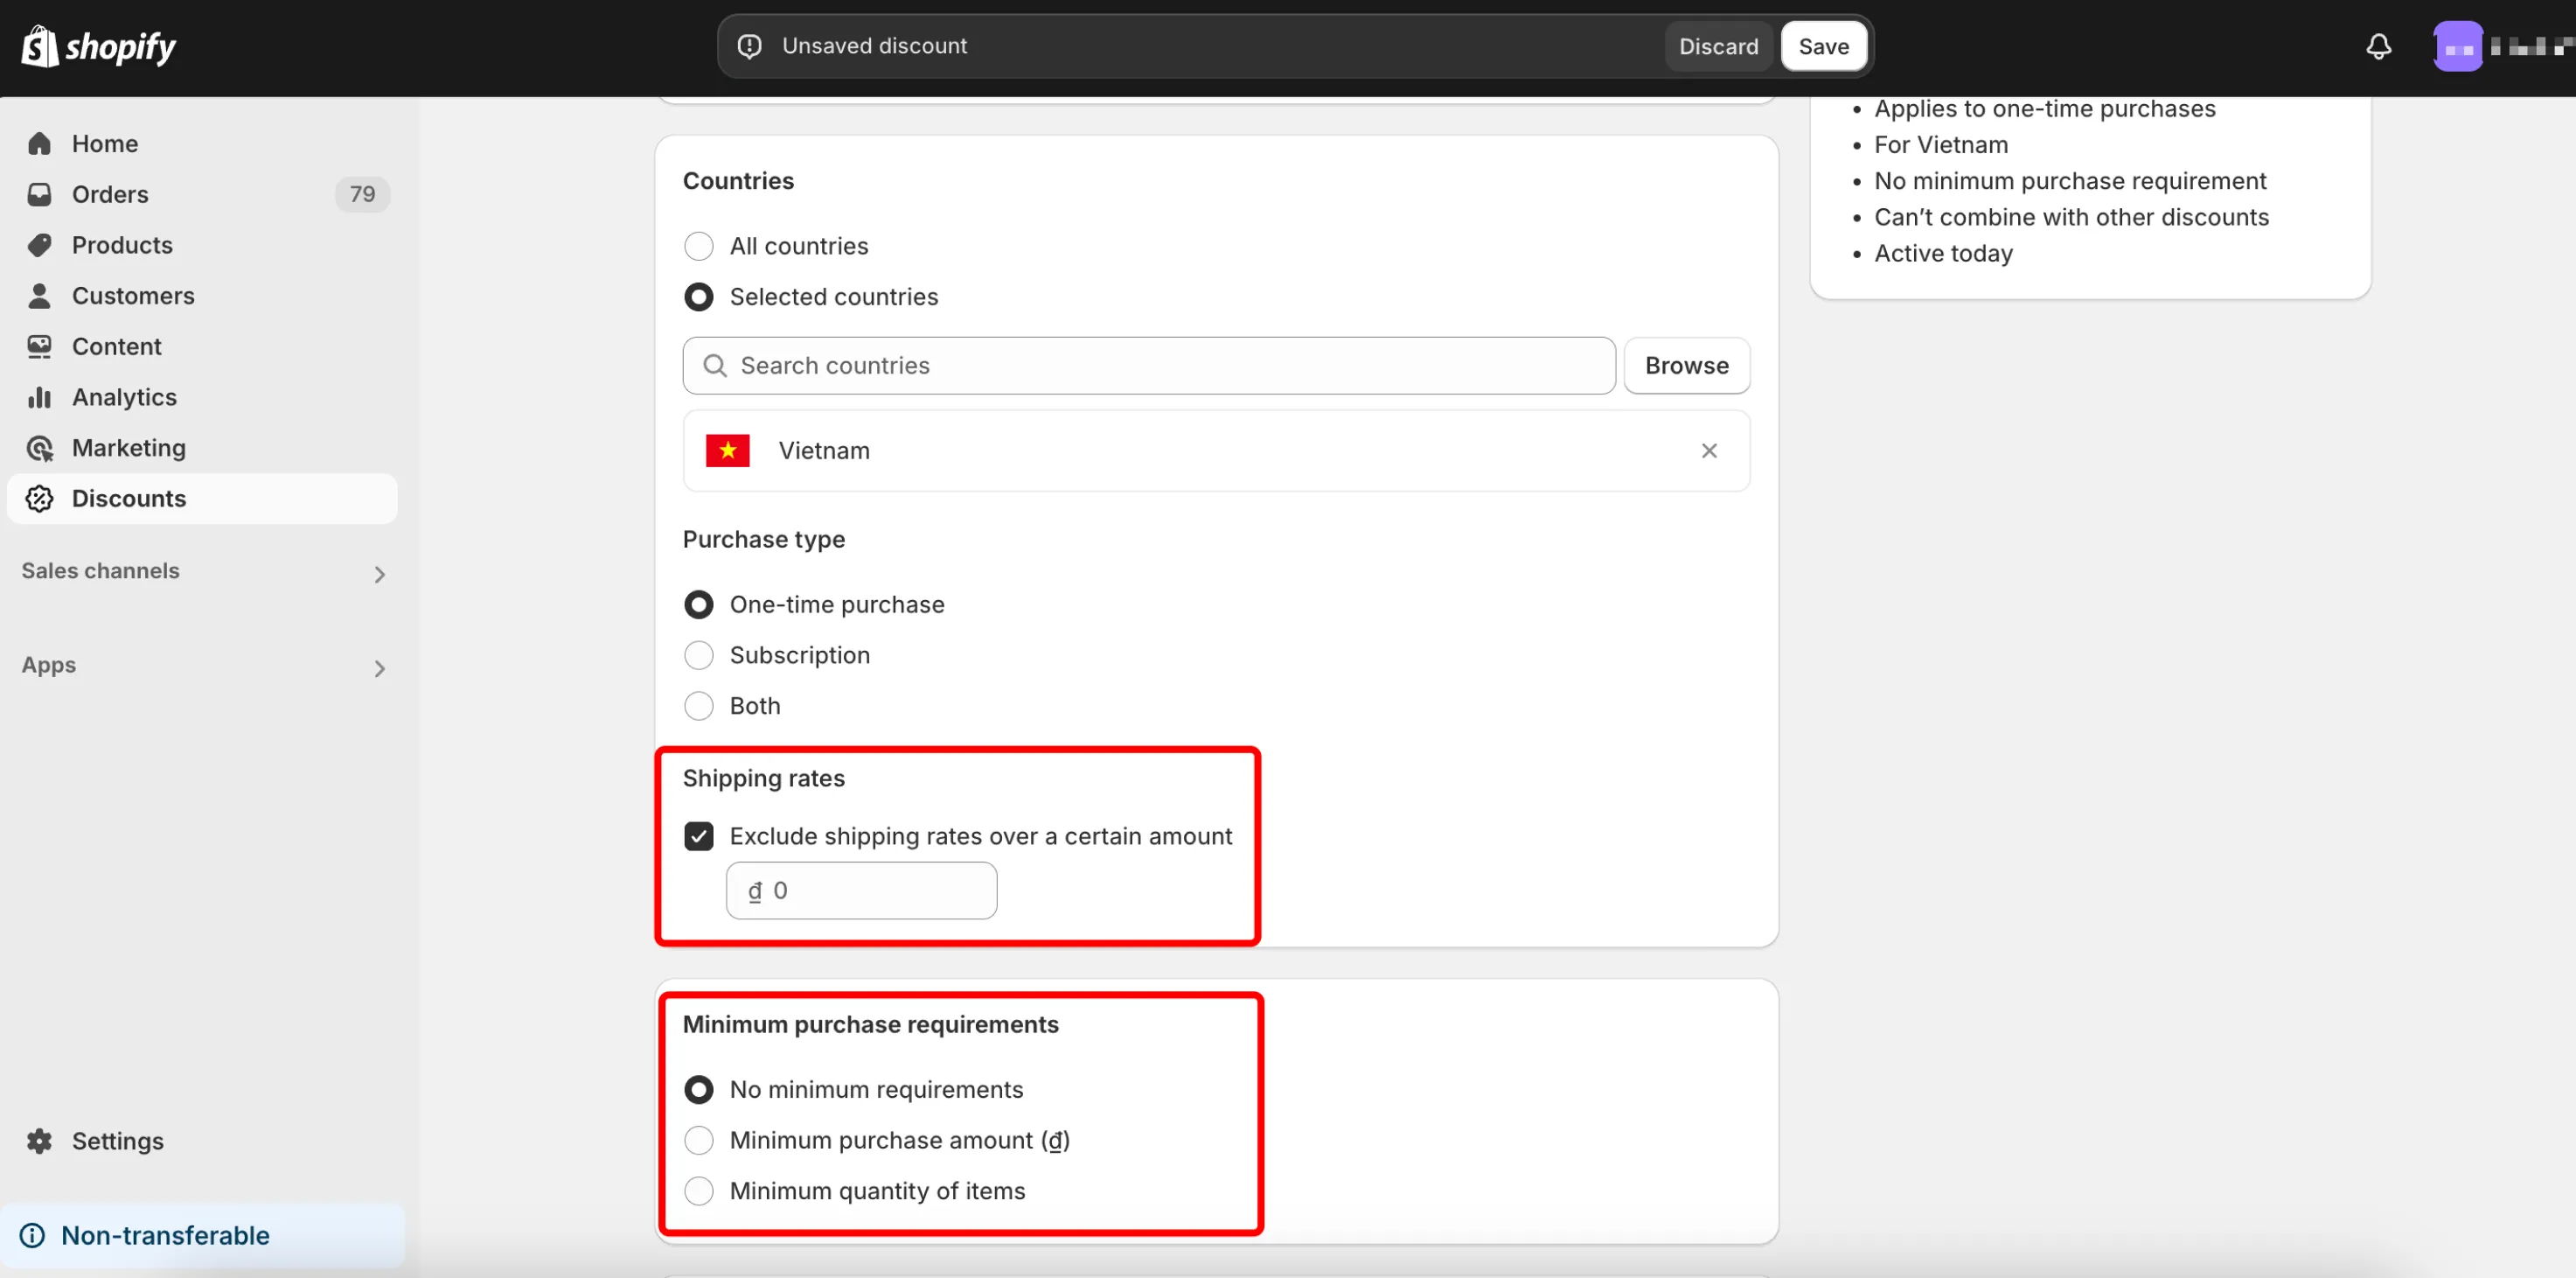Select the Selected countries radio
The width and height of the screenshot is (2576, 1278).
698,297
